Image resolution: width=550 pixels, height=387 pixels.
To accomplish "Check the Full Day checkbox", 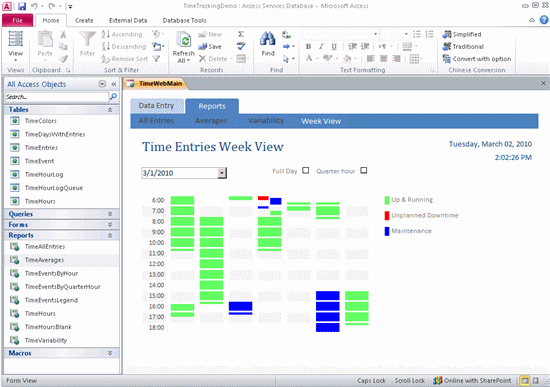I will pos(306,171).
